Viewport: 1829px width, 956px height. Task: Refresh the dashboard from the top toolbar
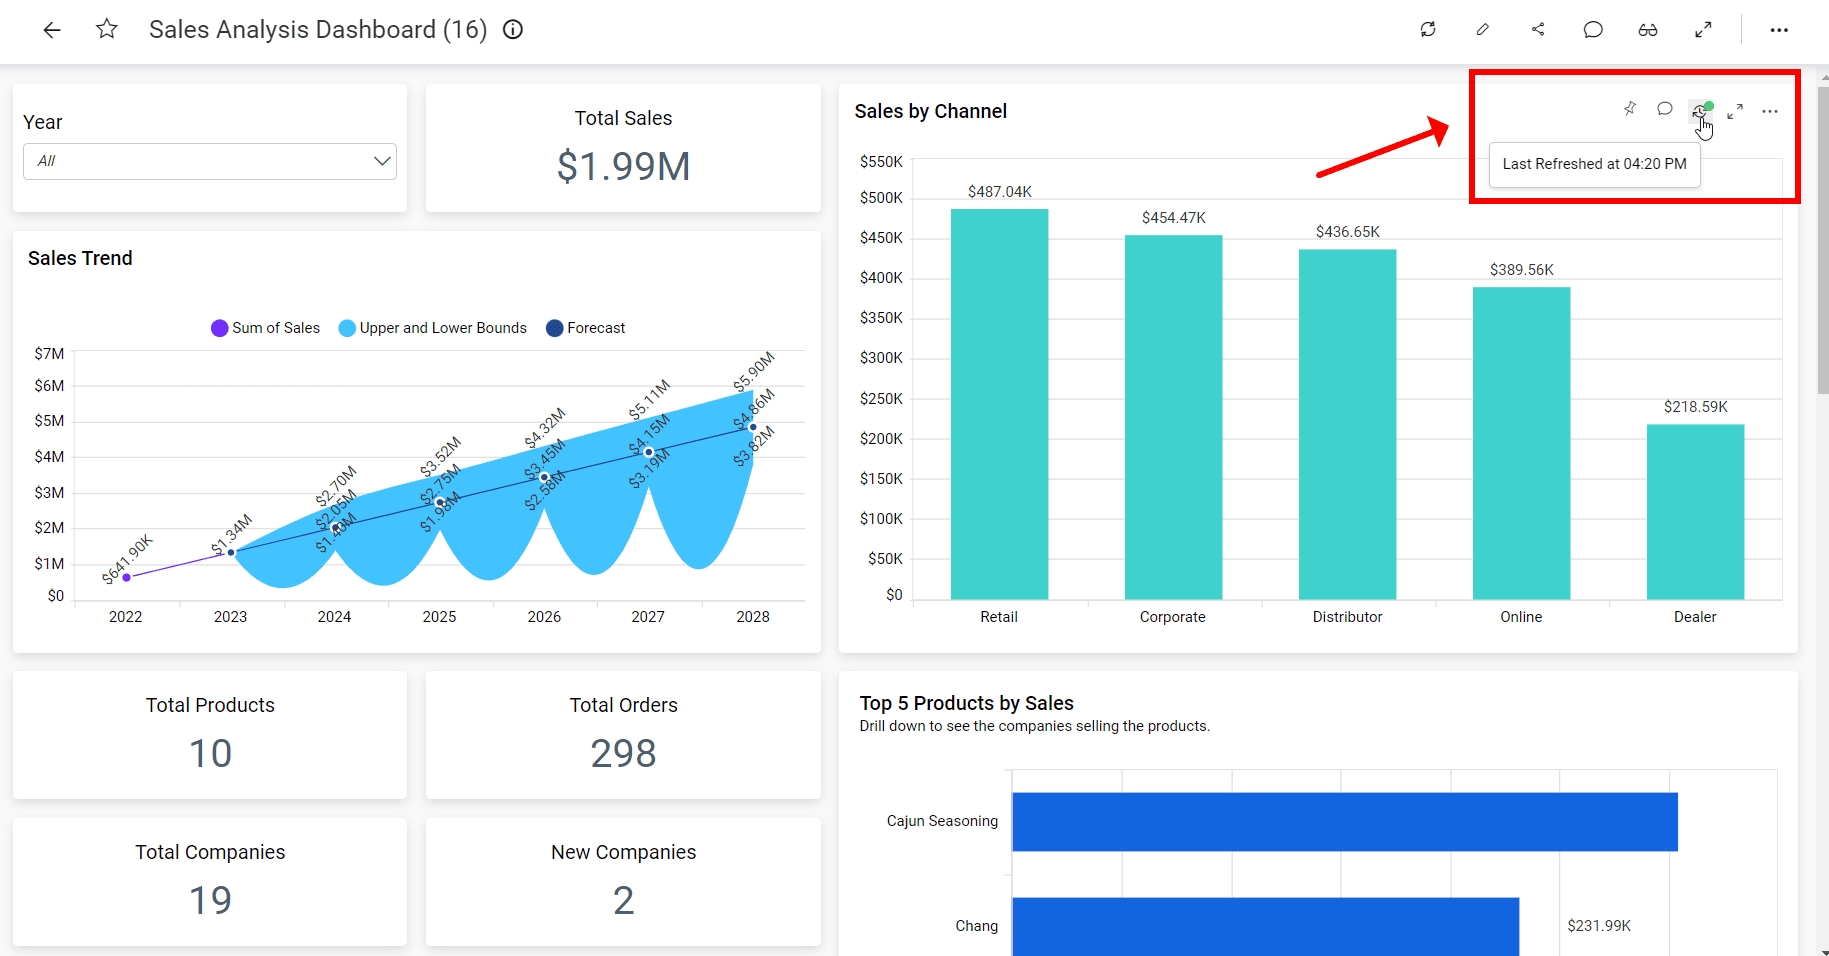1428,30
